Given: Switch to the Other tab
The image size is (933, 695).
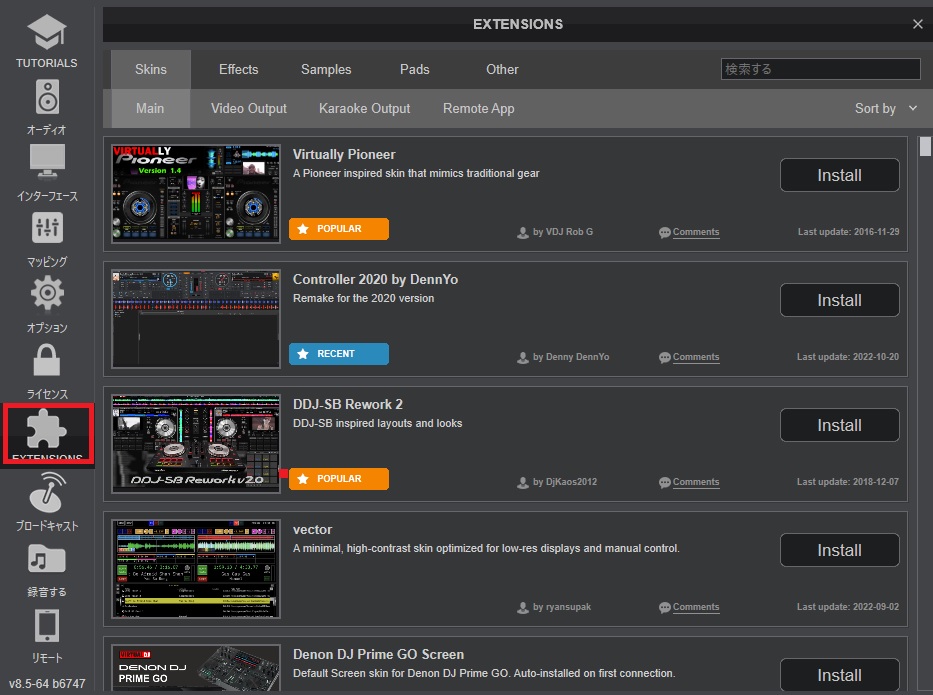Looking at the screenshot, I should click(502, 69).
